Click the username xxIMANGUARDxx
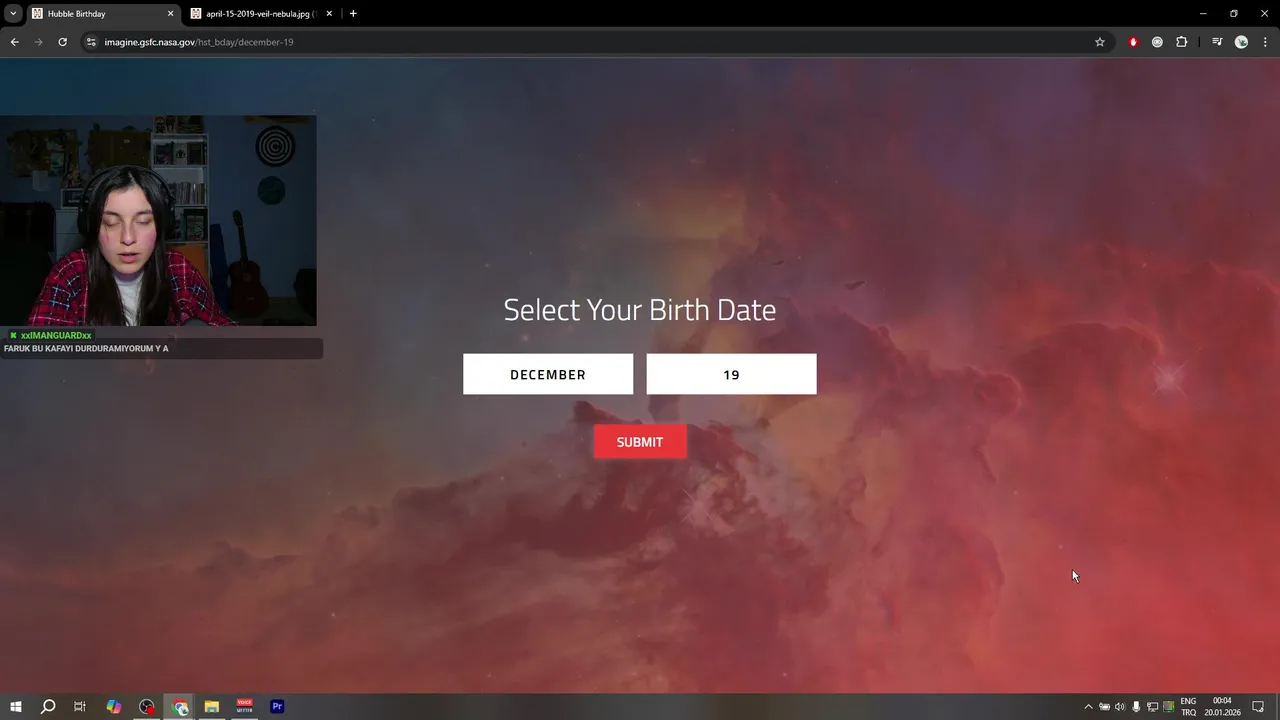The height and width of the screenshot is (720, 1280). click(x=56, y=335)
